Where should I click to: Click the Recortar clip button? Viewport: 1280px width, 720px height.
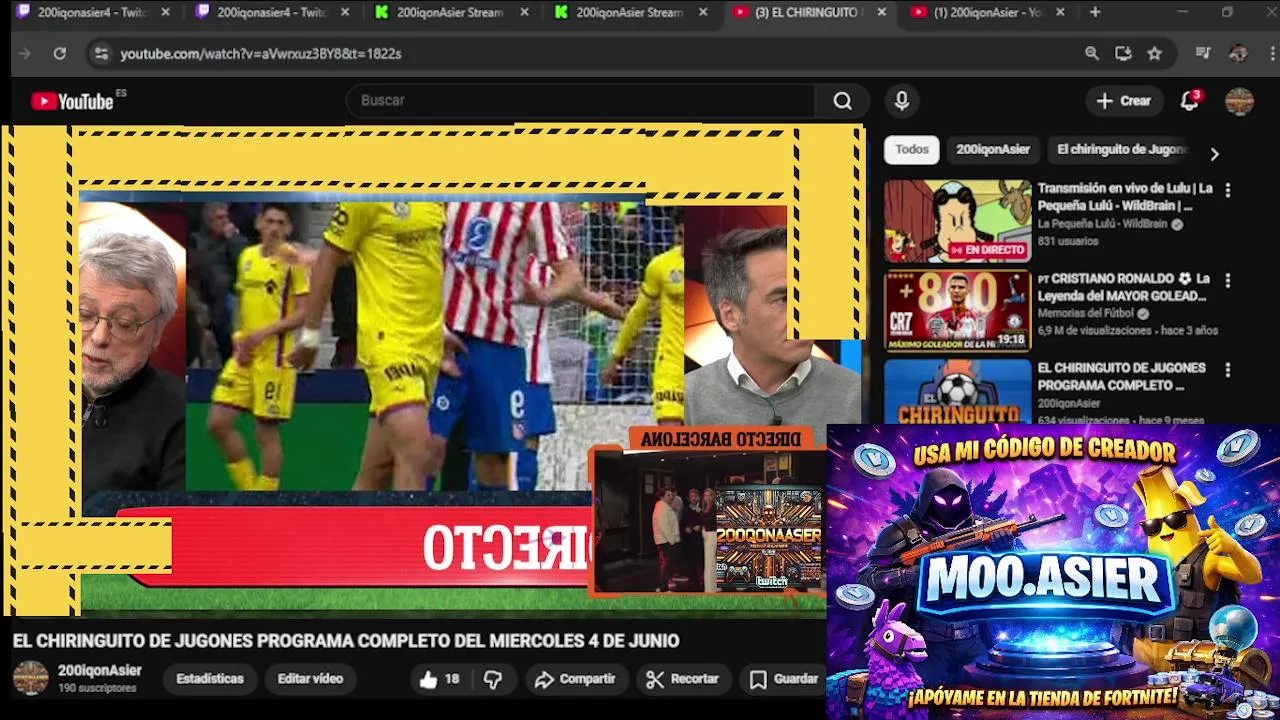pyautogui.click(x=683, y=679)
